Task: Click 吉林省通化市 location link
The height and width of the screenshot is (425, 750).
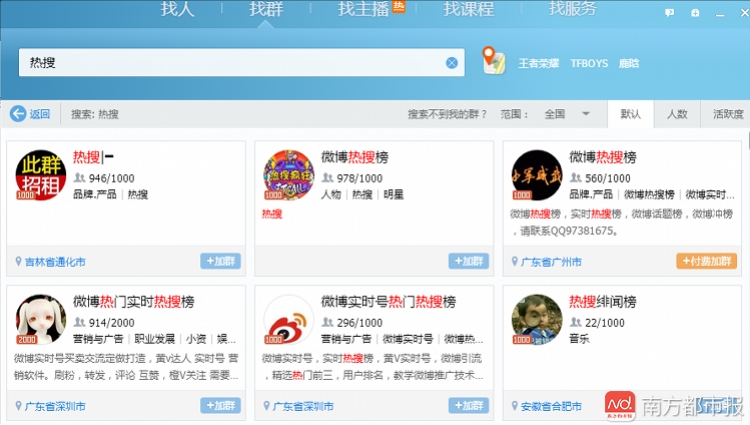Action: (55, 262)
